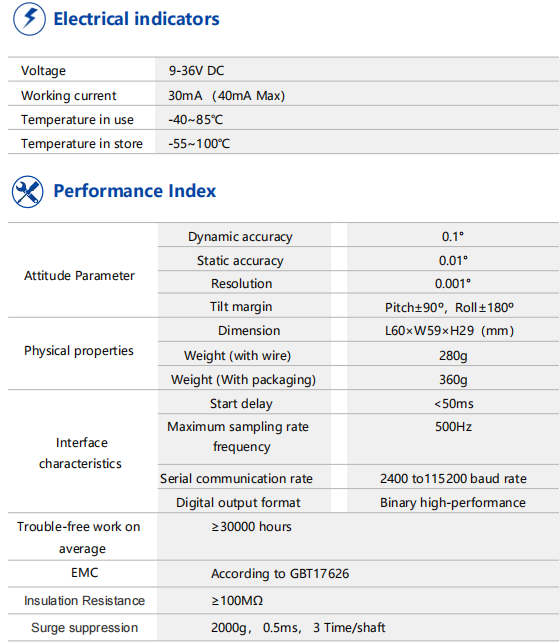Click the Temperature in store label
Image resolution: width=560 pixels, height=643 pixels.
82,144
